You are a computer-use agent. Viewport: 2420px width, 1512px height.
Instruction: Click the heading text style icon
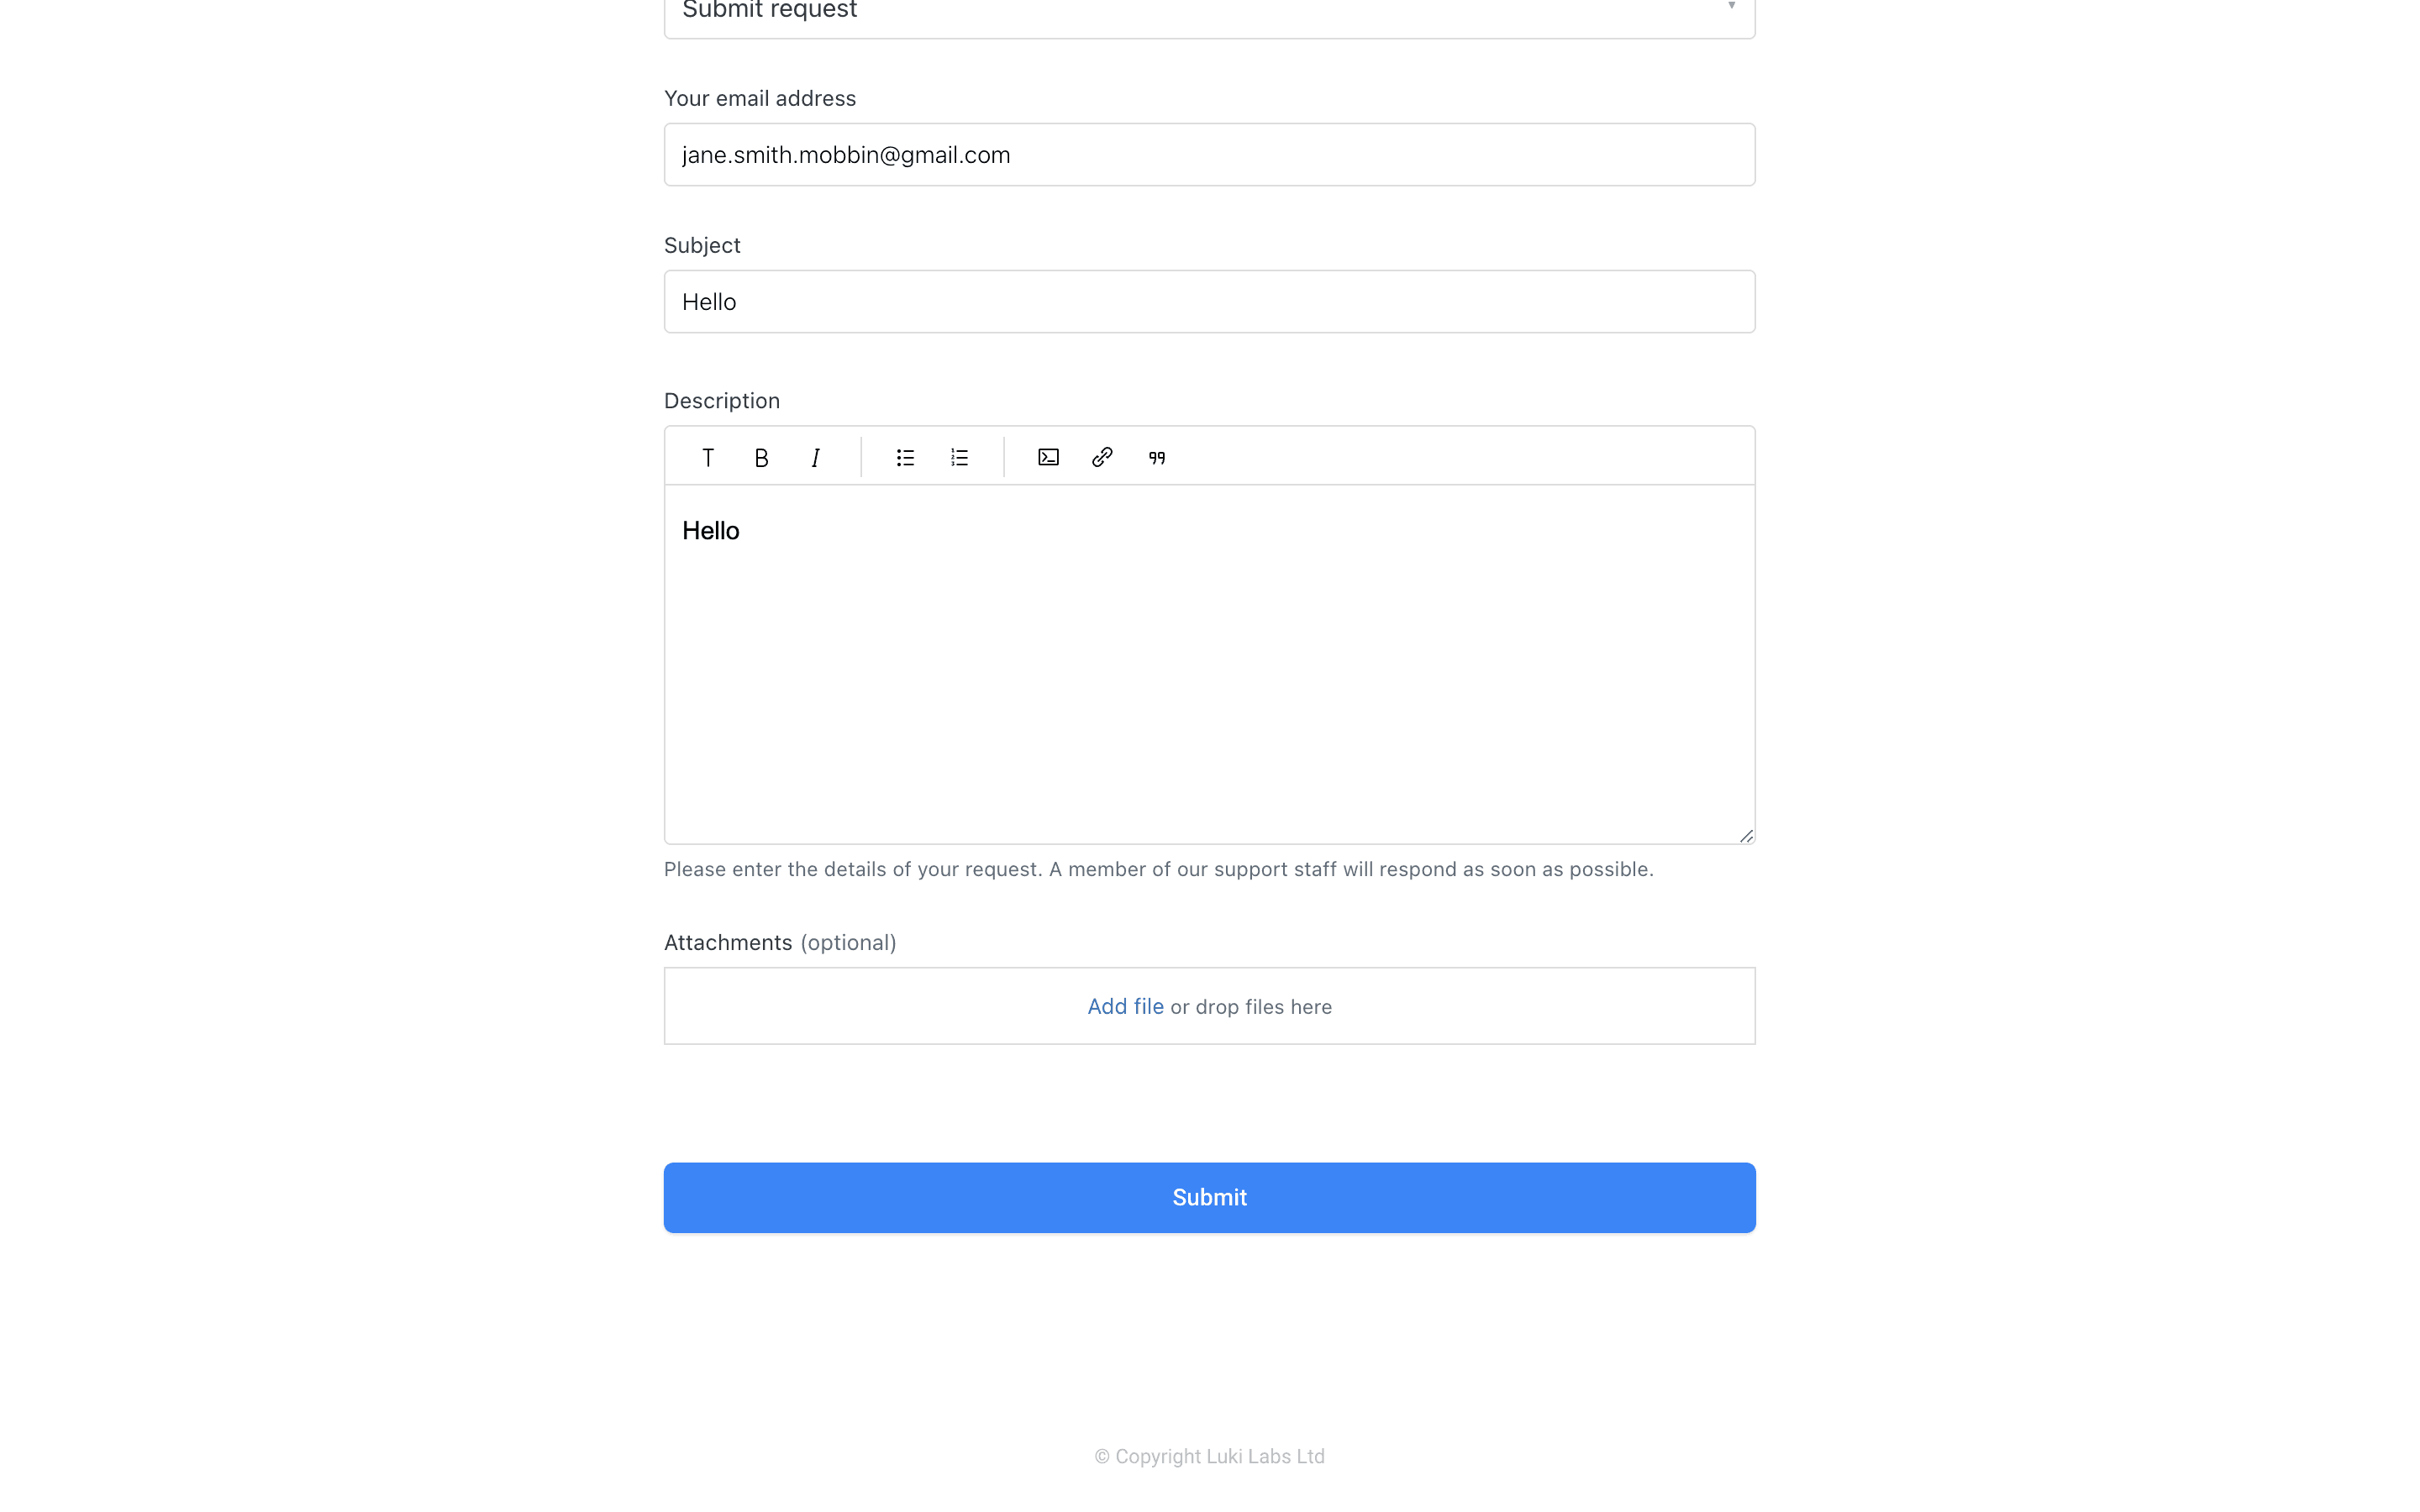pos(707,457)
